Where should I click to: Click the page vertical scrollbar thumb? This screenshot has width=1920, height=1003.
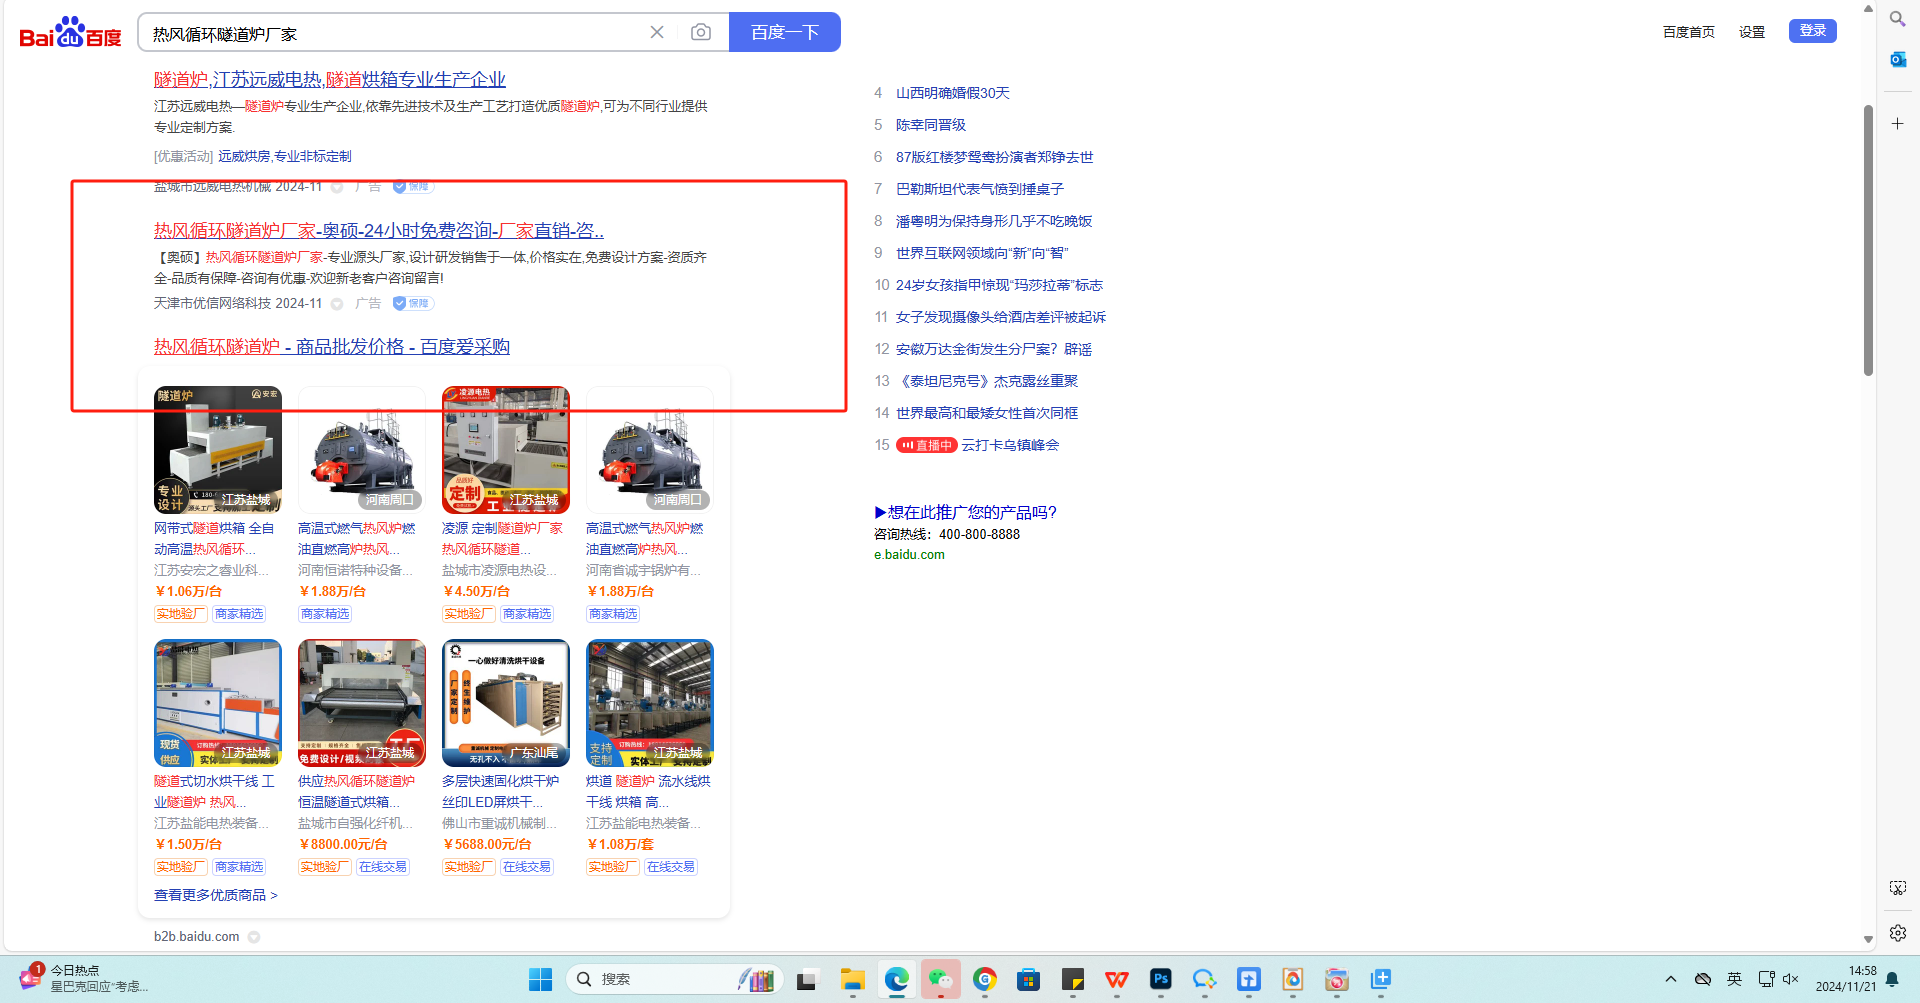pos(1868,240)
